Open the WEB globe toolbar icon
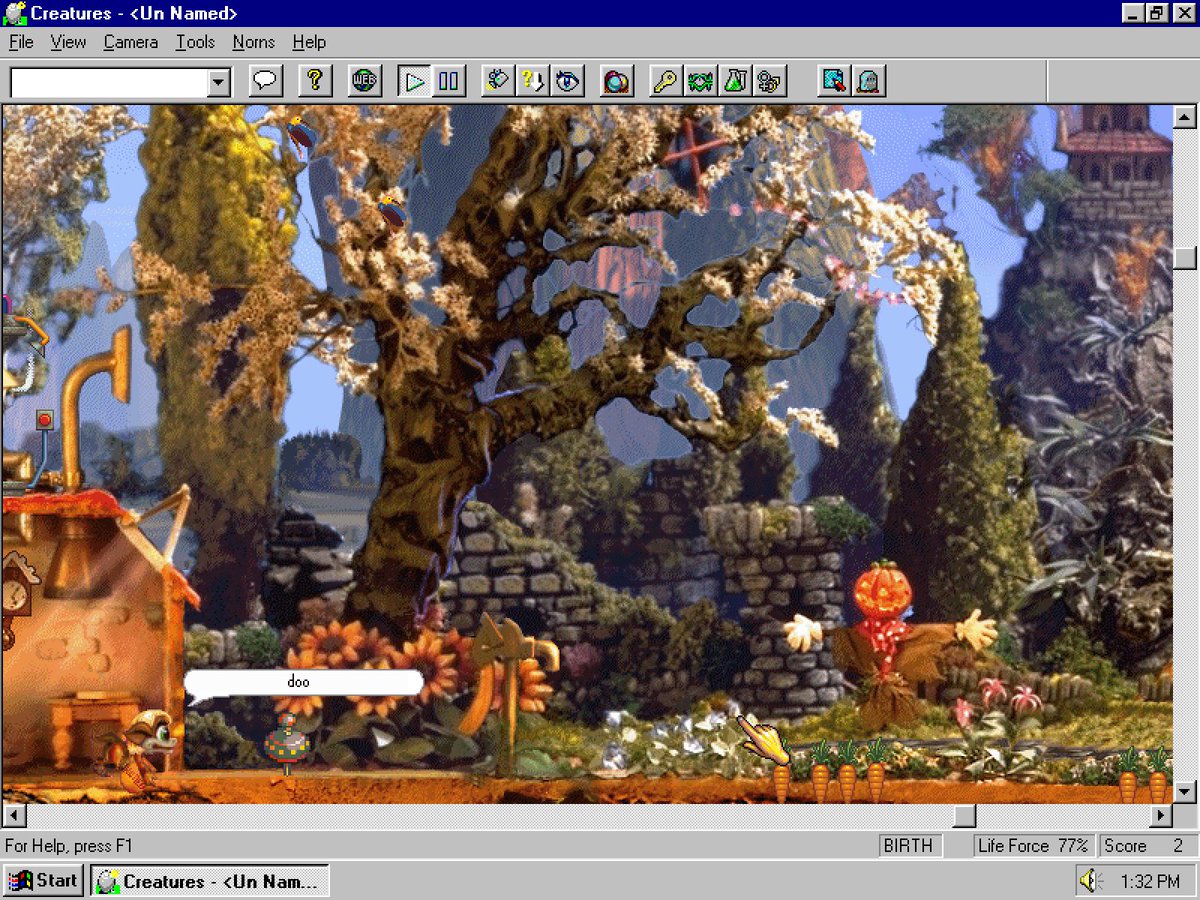 point(365,81)
